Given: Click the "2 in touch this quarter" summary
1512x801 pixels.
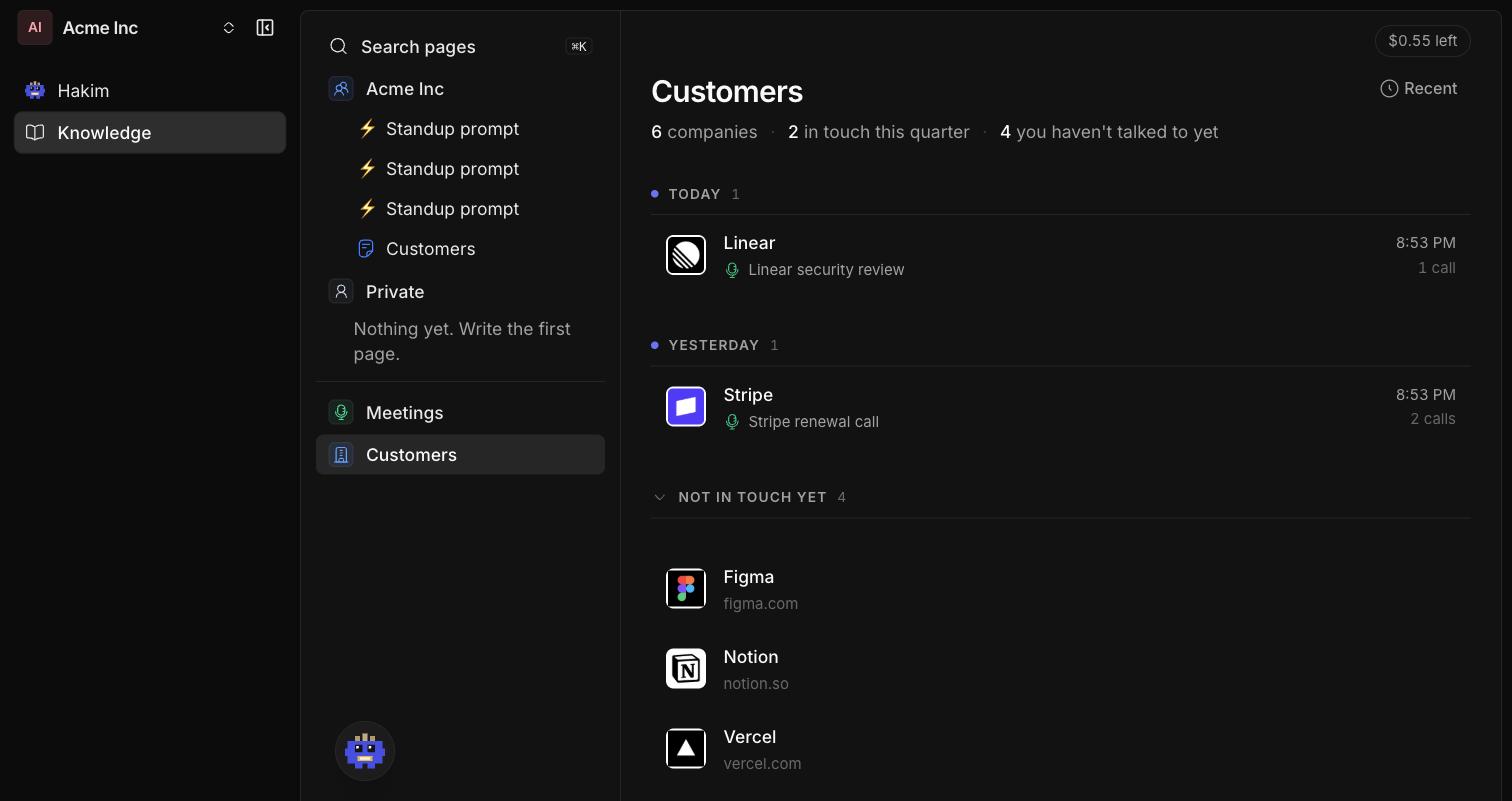Looking at the screenshot, I should click(878, 132).
